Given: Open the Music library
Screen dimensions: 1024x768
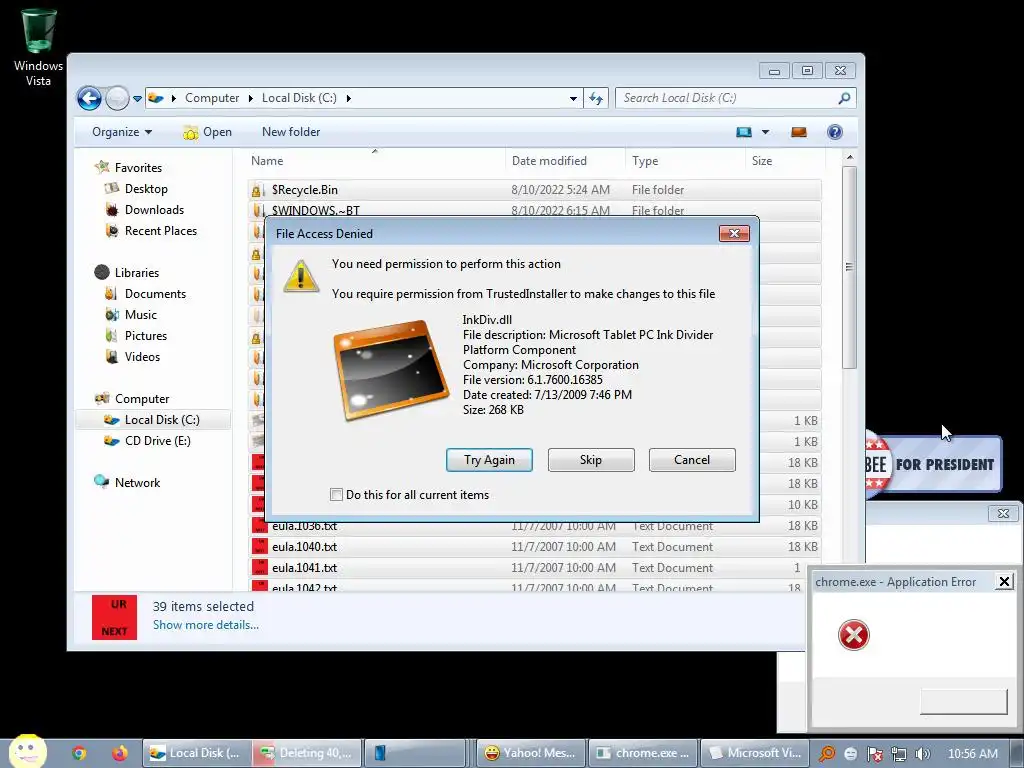Looking at the screenshot, I should pyautogui.click(x=140, y=315).
